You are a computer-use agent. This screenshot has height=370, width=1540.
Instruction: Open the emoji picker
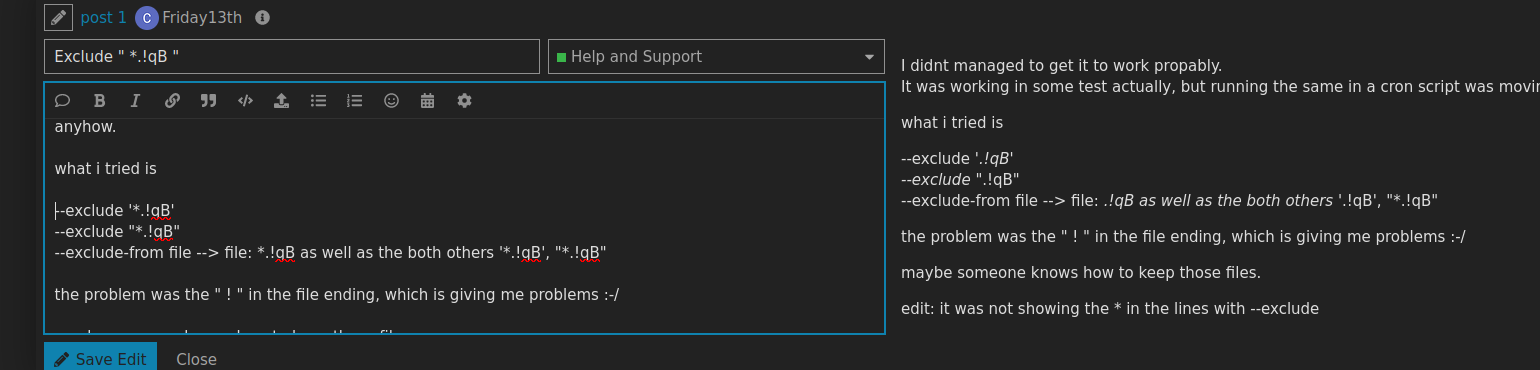391,100
